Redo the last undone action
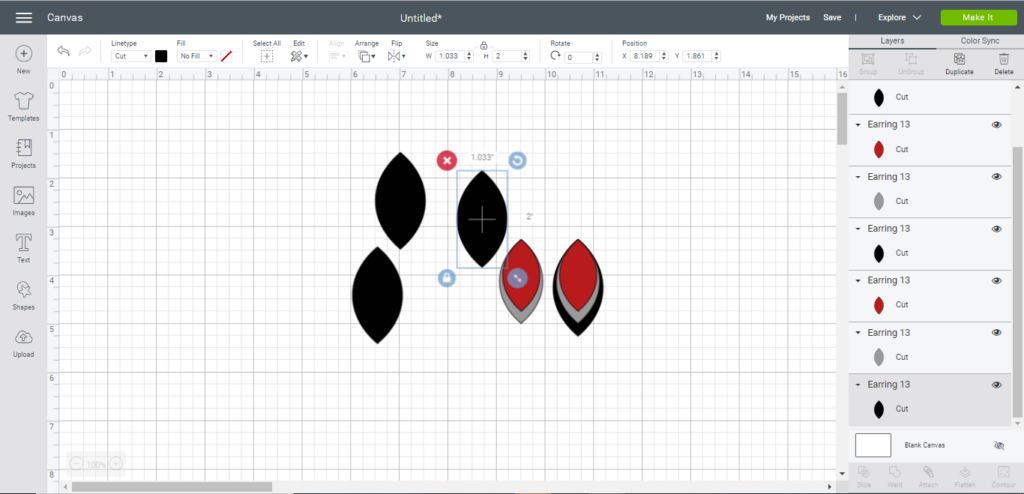The width and height of the screenshot is (1024, 494). [85, 52]
